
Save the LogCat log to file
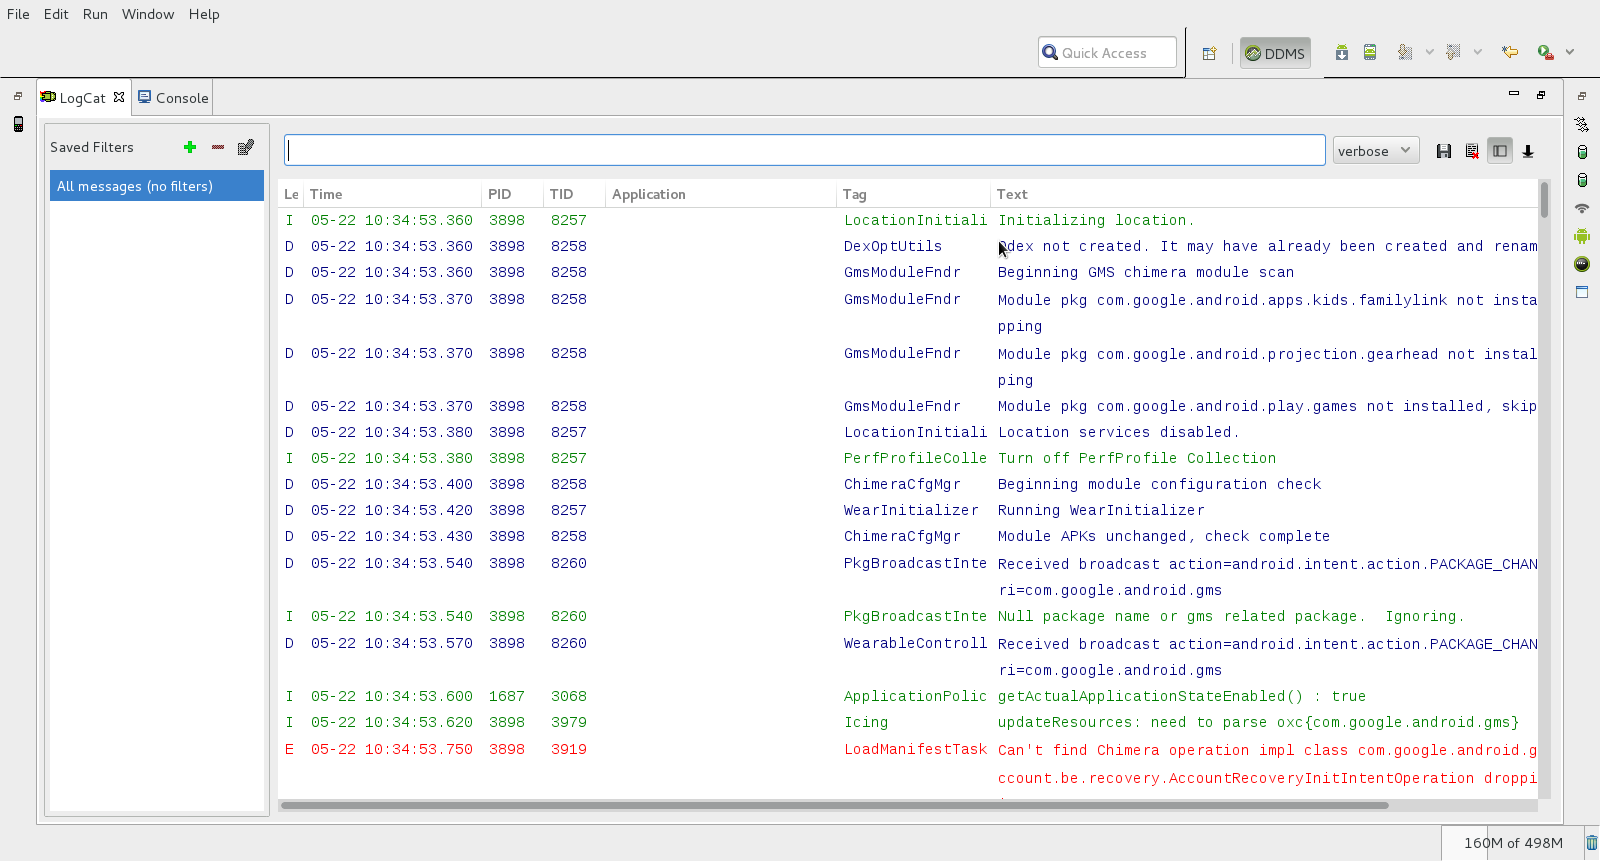click(x=1444, y=151)
